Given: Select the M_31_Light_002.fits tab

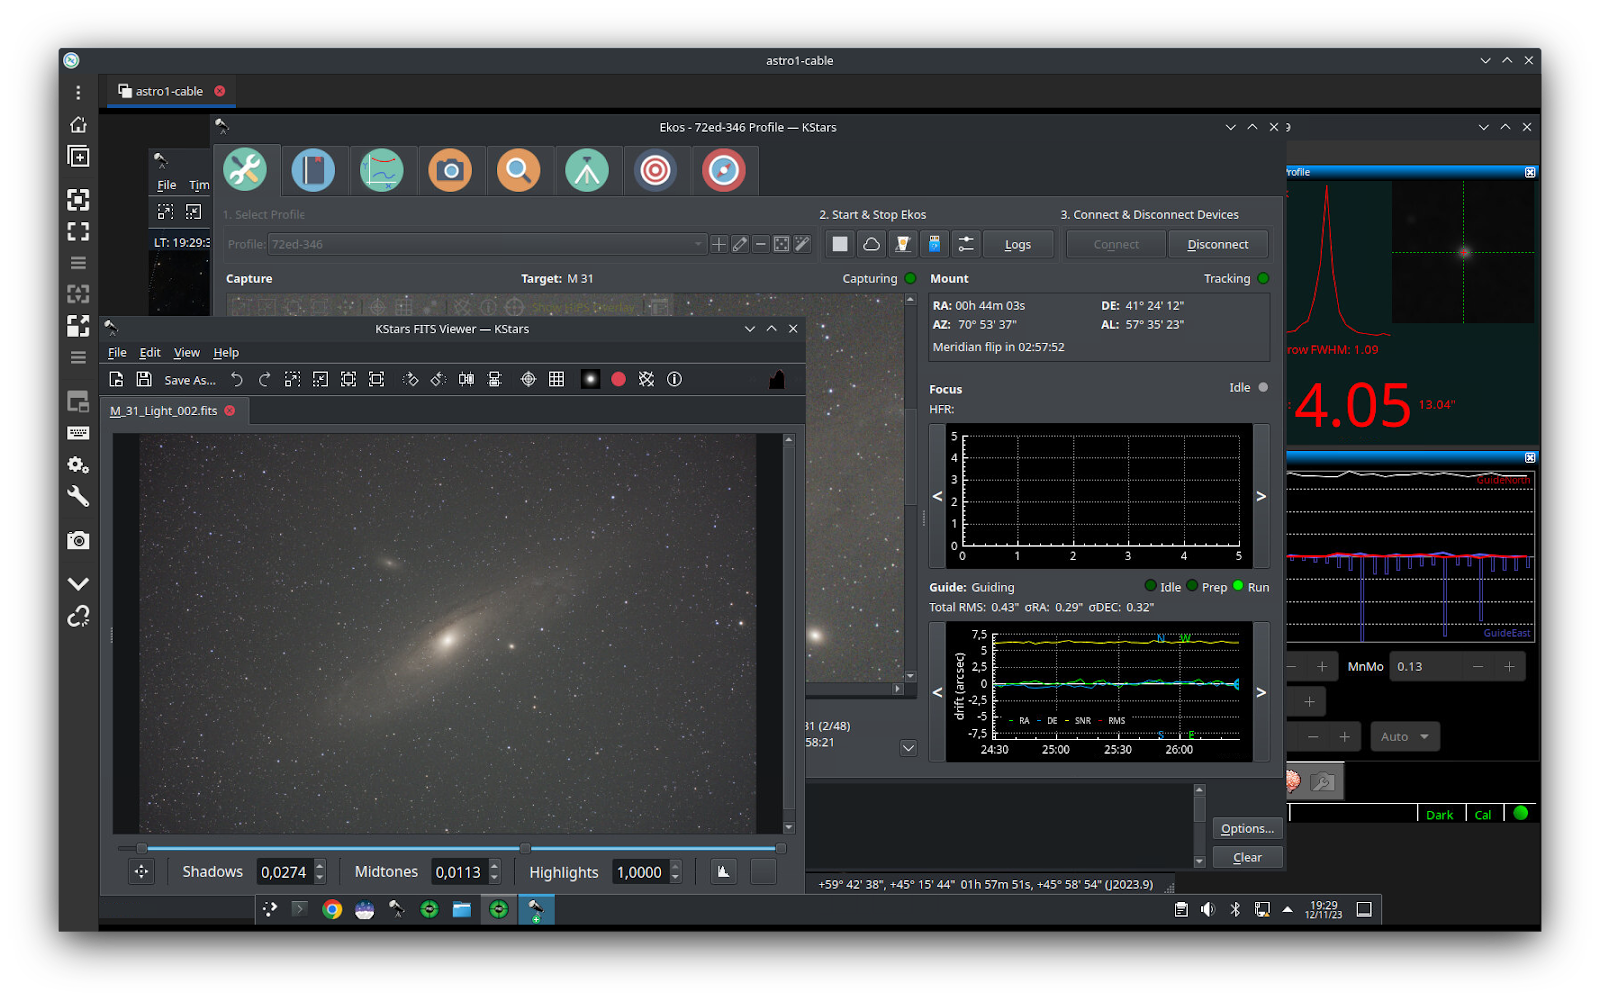Looking at the screenshot, I should click(164, 411).
